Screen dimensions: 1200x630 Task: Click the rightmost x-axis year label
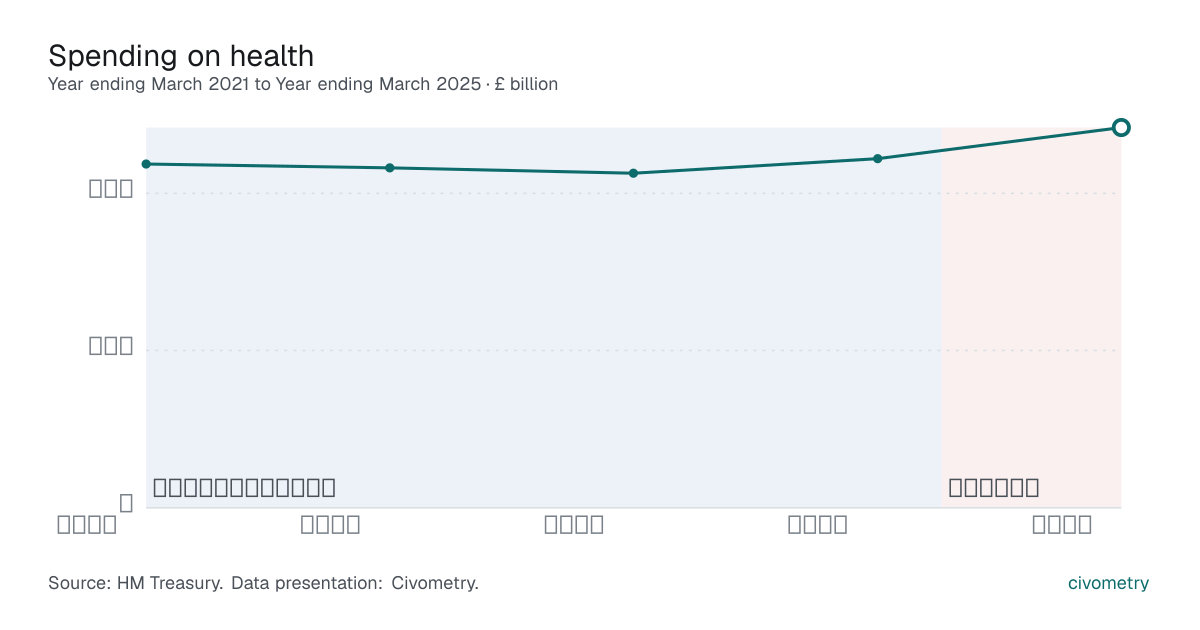click(x=1062, y=525)
